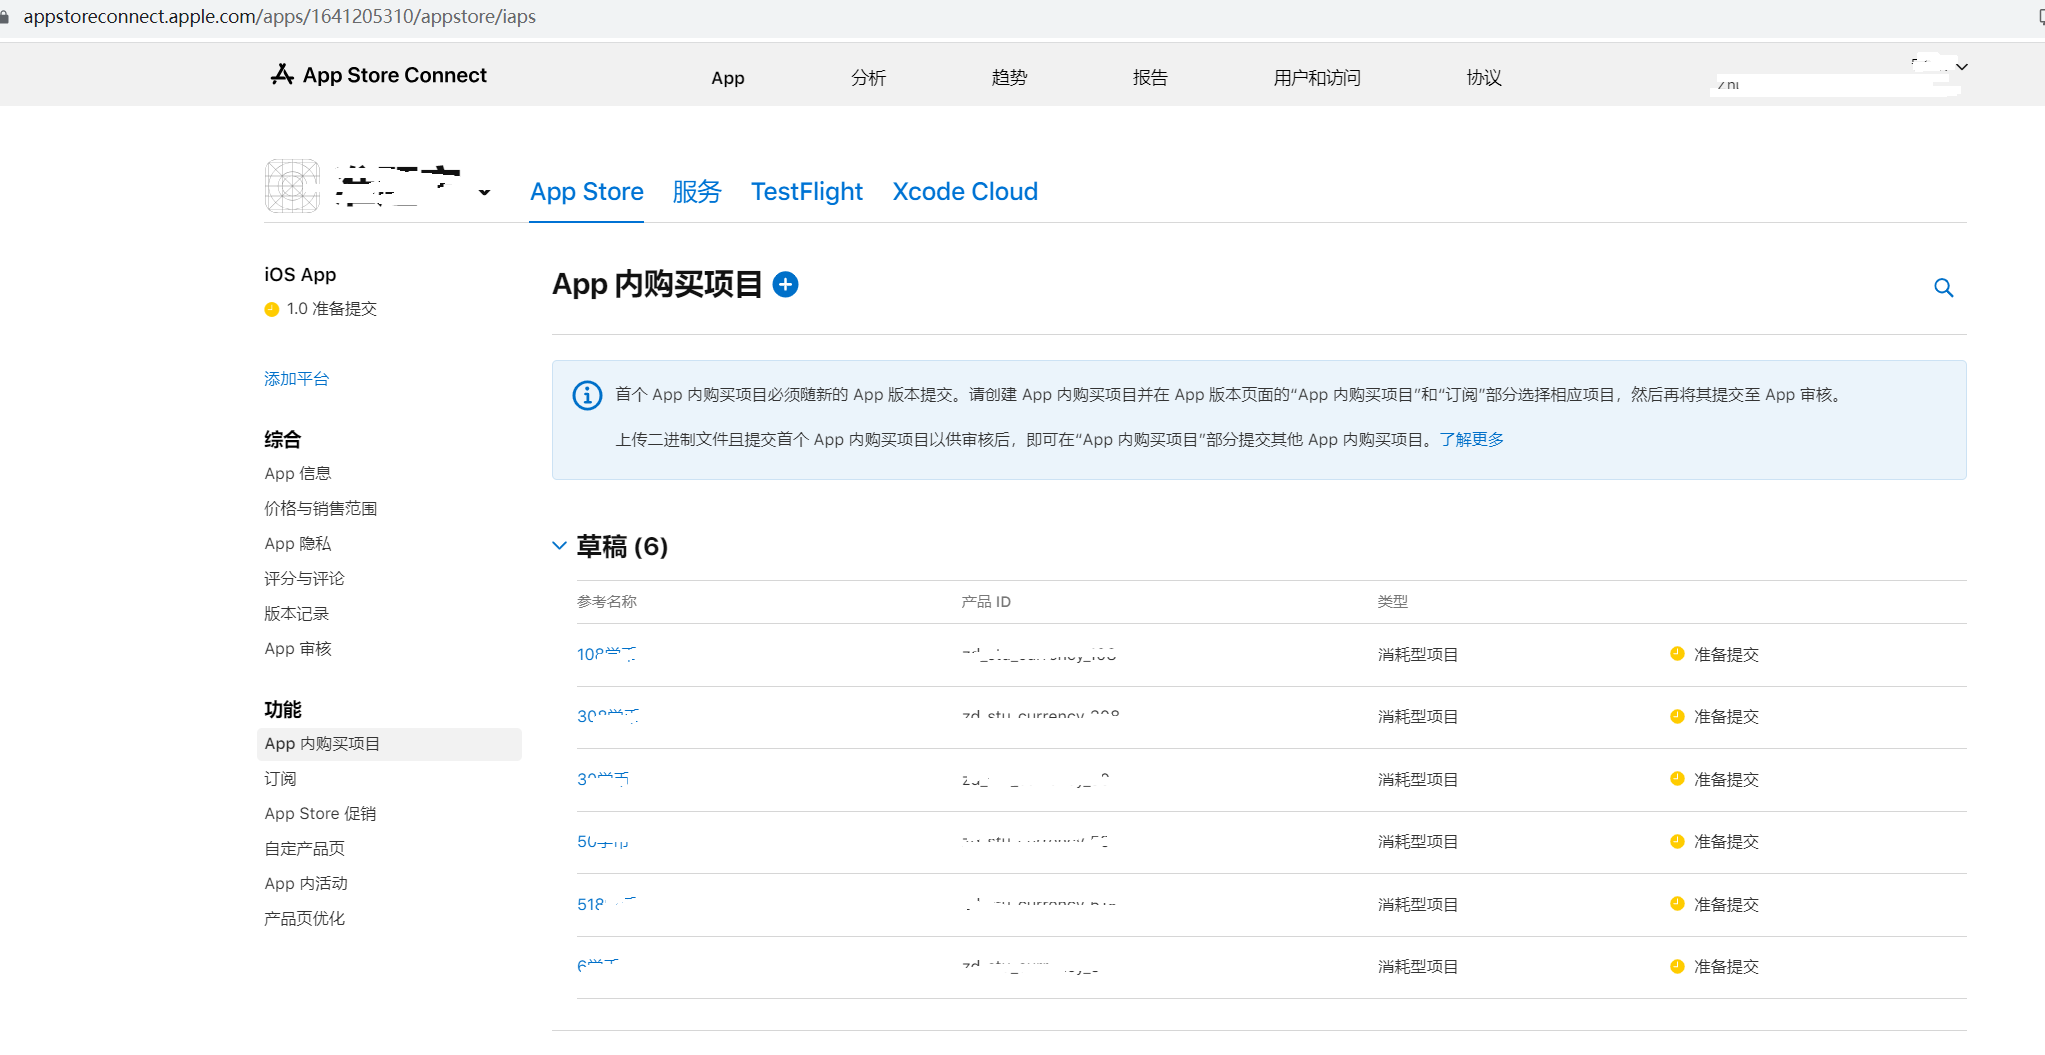Image resolution: width=2045 pixels, height=1055 pixels.
Task: Click the browser address bar URL
Action: click(280, 17)
